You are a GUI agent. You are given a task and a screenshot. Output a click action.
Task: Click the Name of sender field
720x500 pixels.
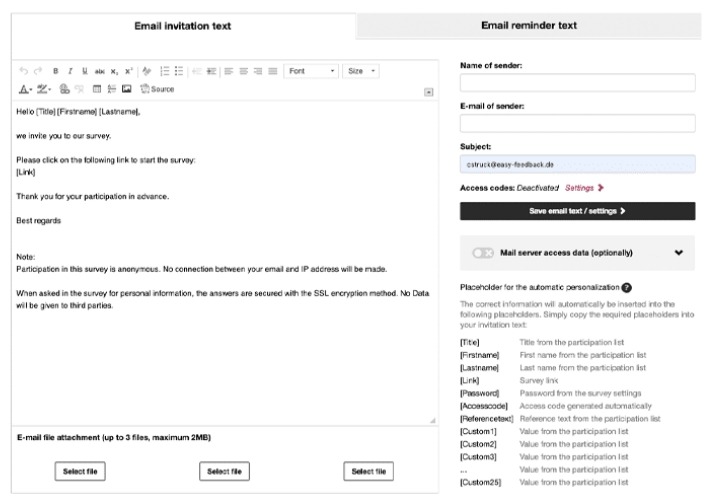(x=577, y=83)
